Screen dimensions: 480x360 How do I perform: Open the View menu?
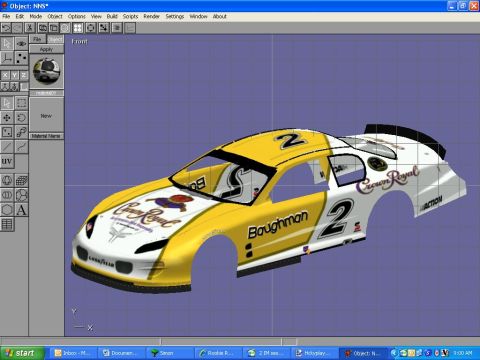click(x=96, y=16)
